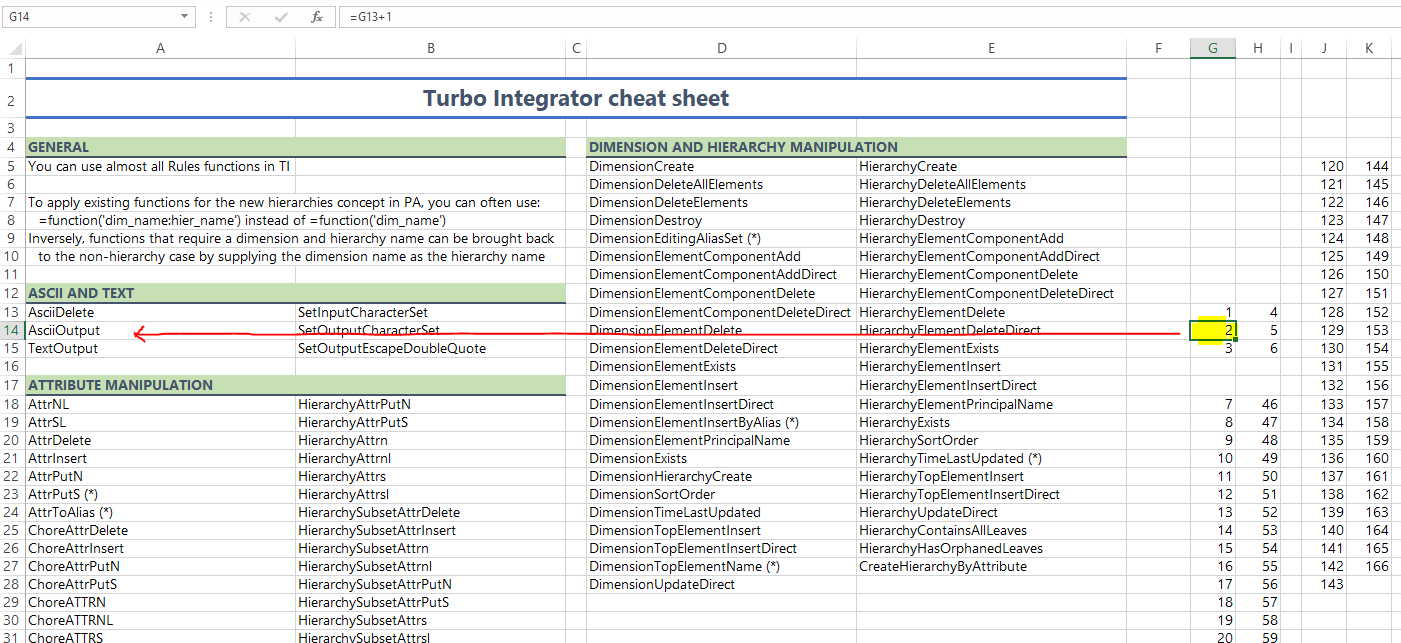This screenshot has height=643, width=1401.
Task: Click the cell containing 120
Action: pos(1324,166)
